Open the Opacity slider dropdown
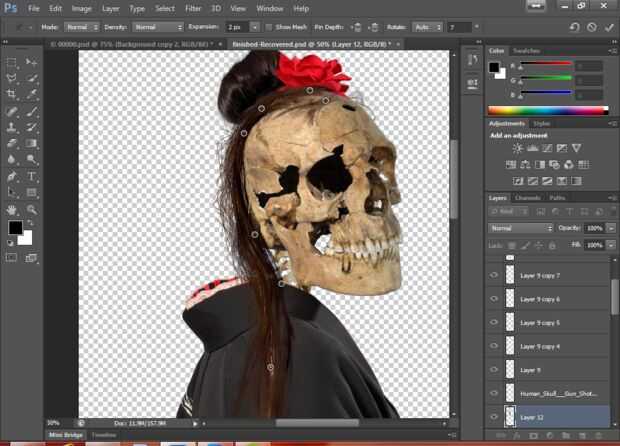620x446 pixels. pos(611,228)
